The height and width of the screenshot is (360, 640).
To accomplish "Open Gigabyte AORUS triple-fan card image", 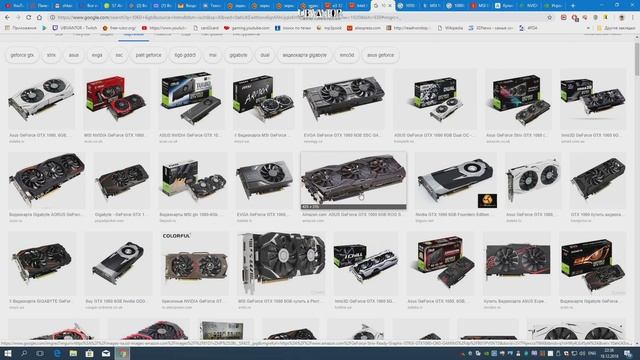I will 47,180.
